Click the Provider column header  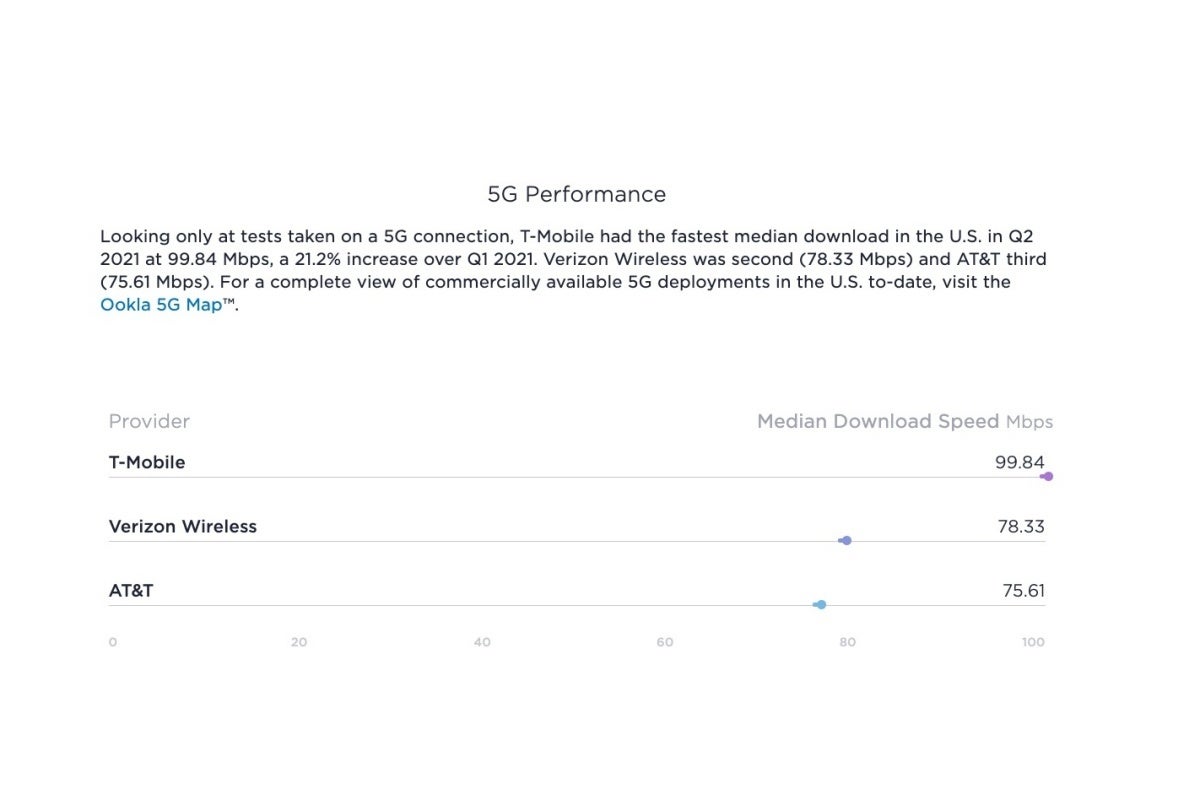(149, 422)
